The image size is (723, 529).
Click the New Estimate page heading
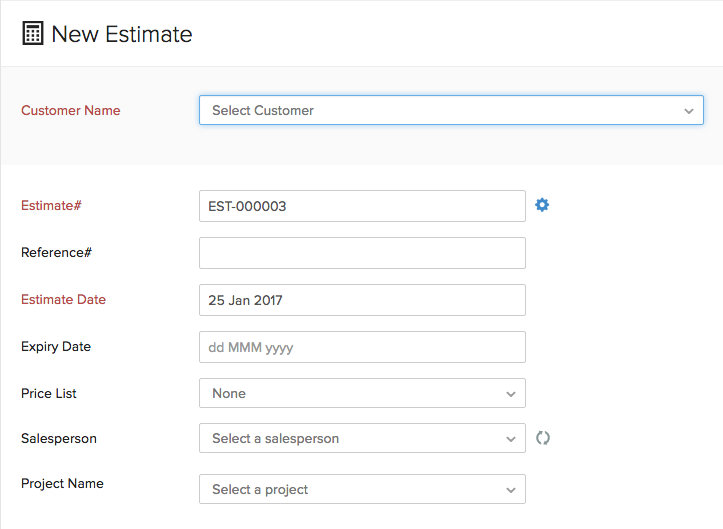coord(121,34)
